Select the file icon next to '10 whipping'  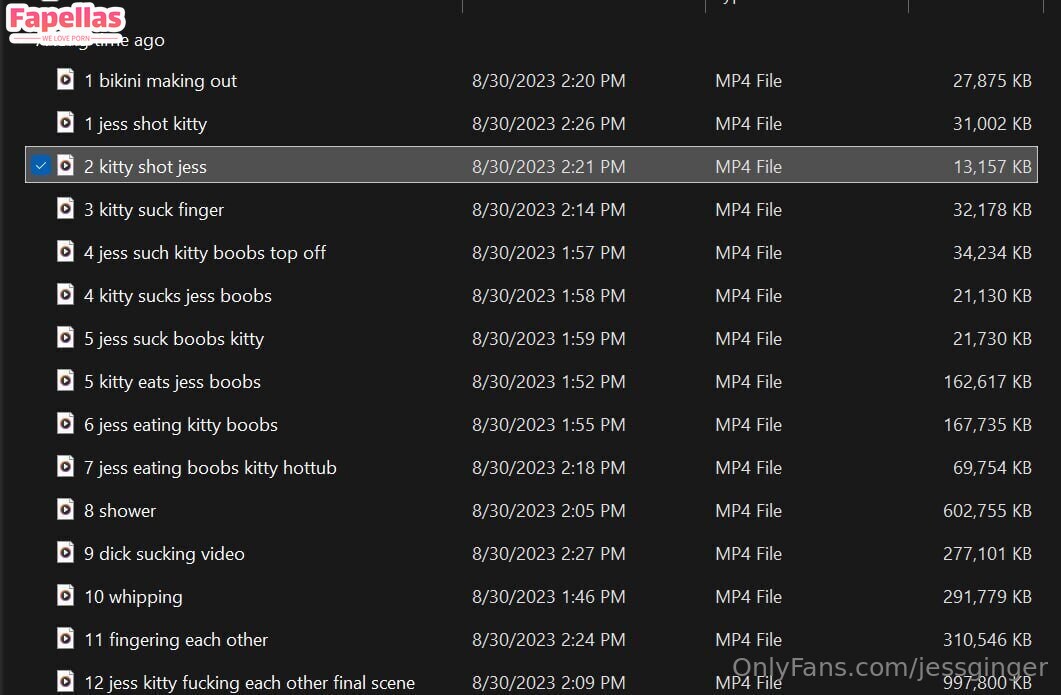click(65, 596)
